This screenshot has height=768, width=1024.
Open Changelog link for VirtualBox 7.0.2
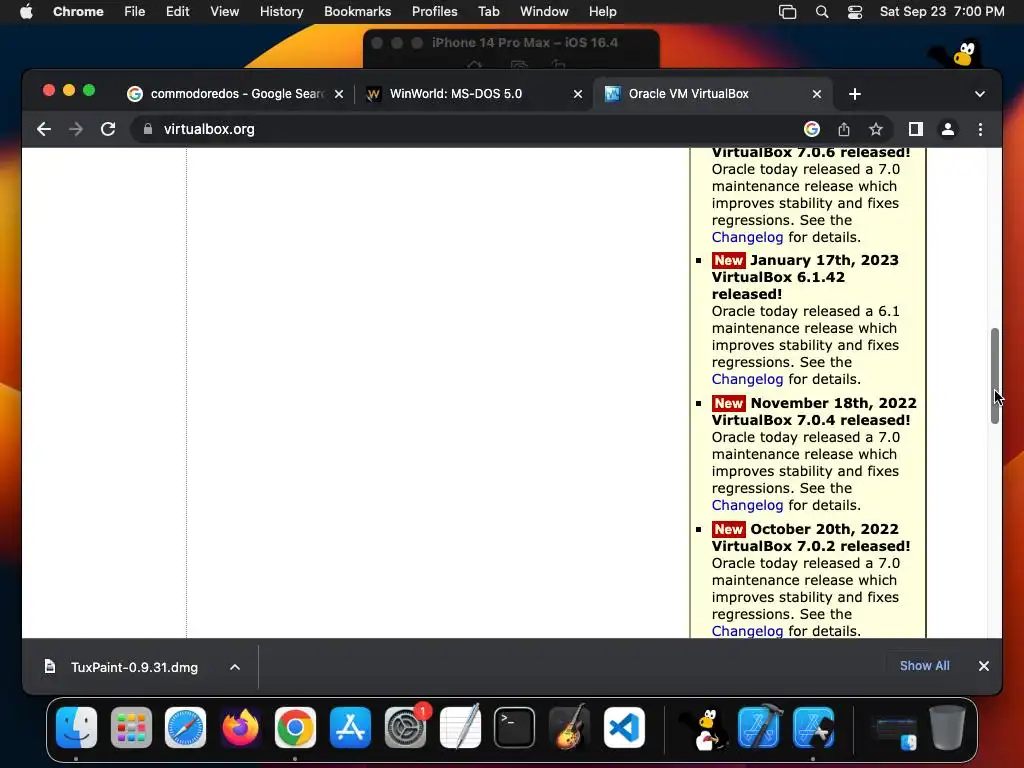coord(747,631)
